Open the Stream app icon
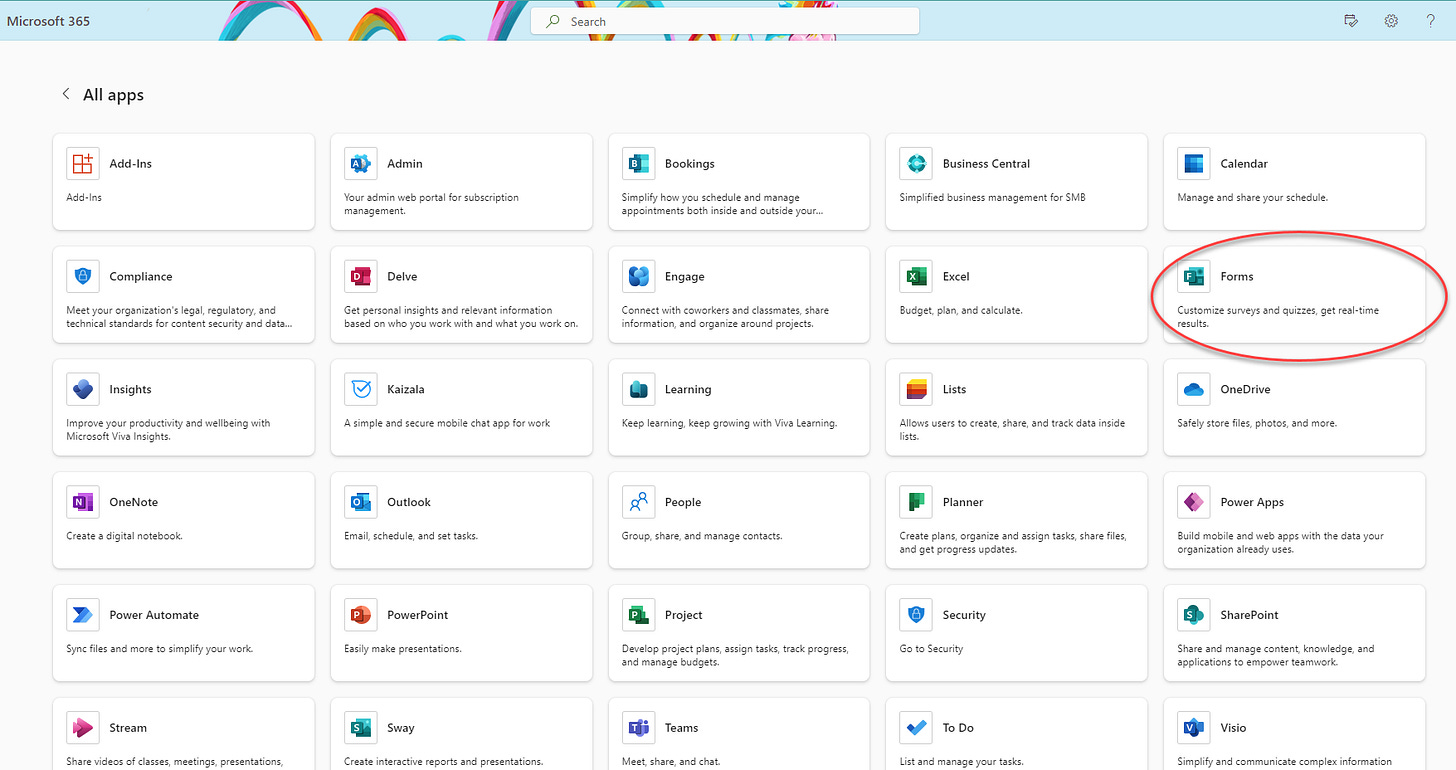Image resolution: width=1456 pixels, height=770 pixels. click(83, 728)
